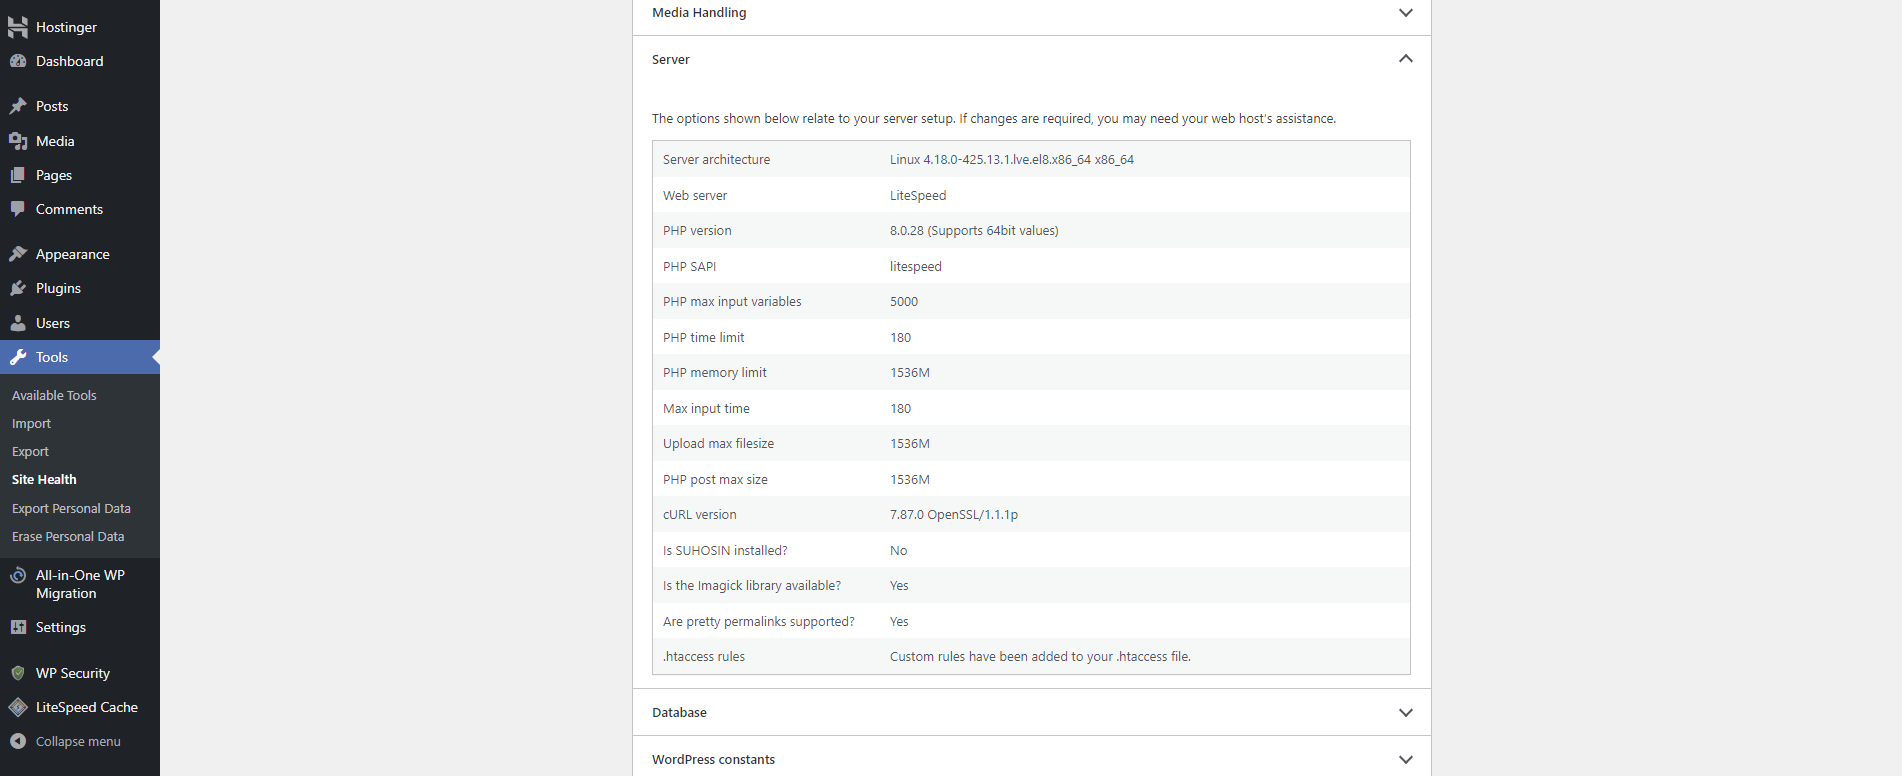Open the LiteSpeed Cache icon
Screen dimensions: 1902x776
click(18, 707)
